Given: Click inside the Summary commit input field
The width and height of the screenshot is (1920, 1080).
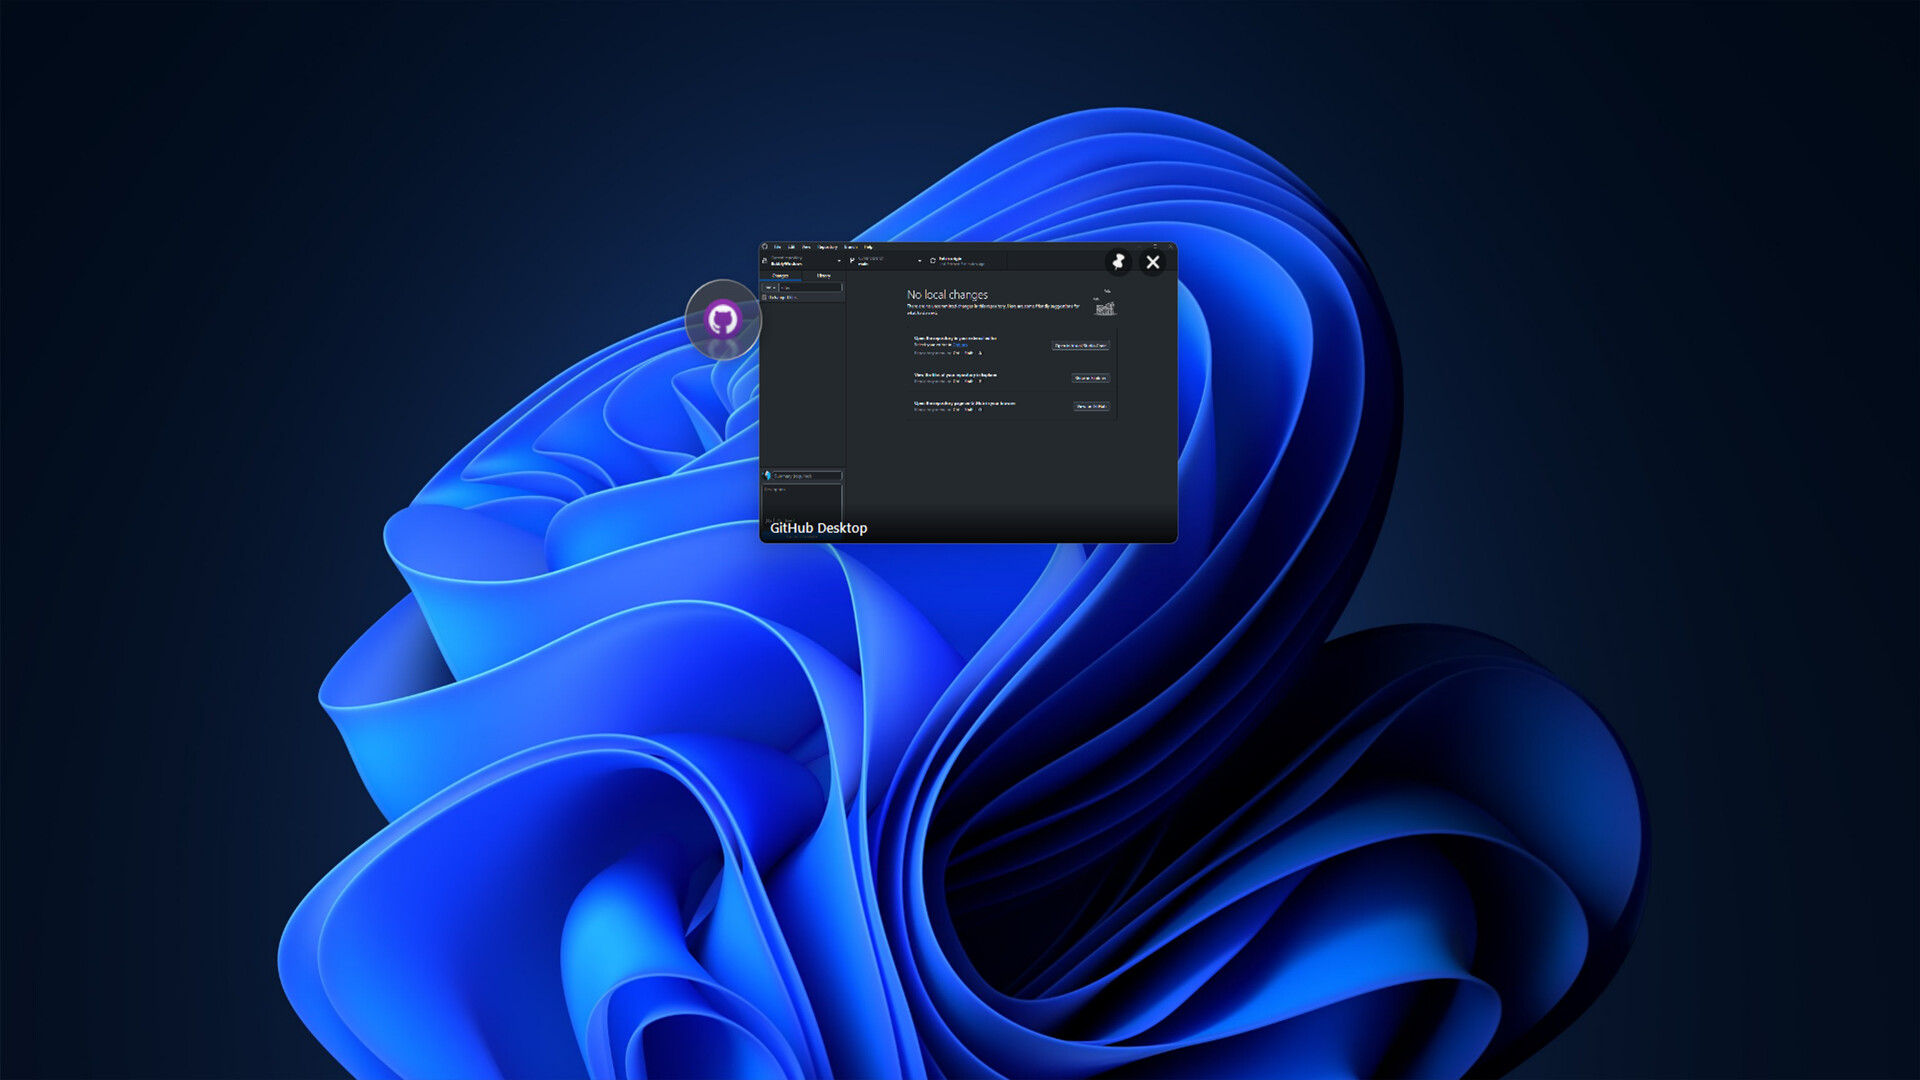Looking at the screenshot, I should click(805, 476).
